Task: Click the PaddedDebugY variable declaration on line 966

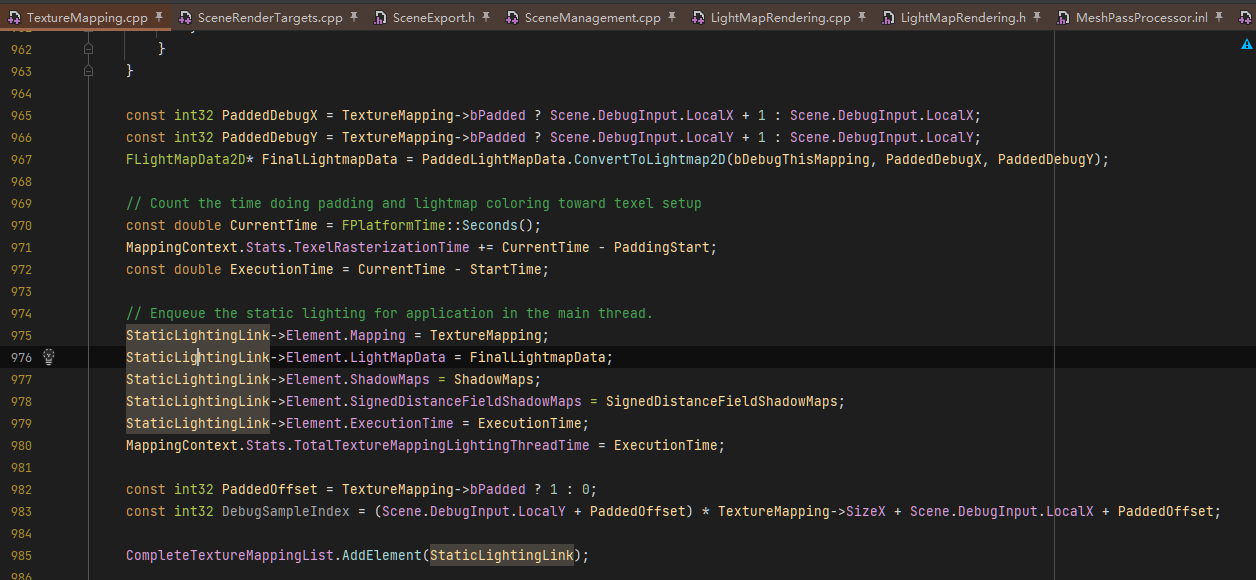Action: pyautogui.click(x=270, y=137)
